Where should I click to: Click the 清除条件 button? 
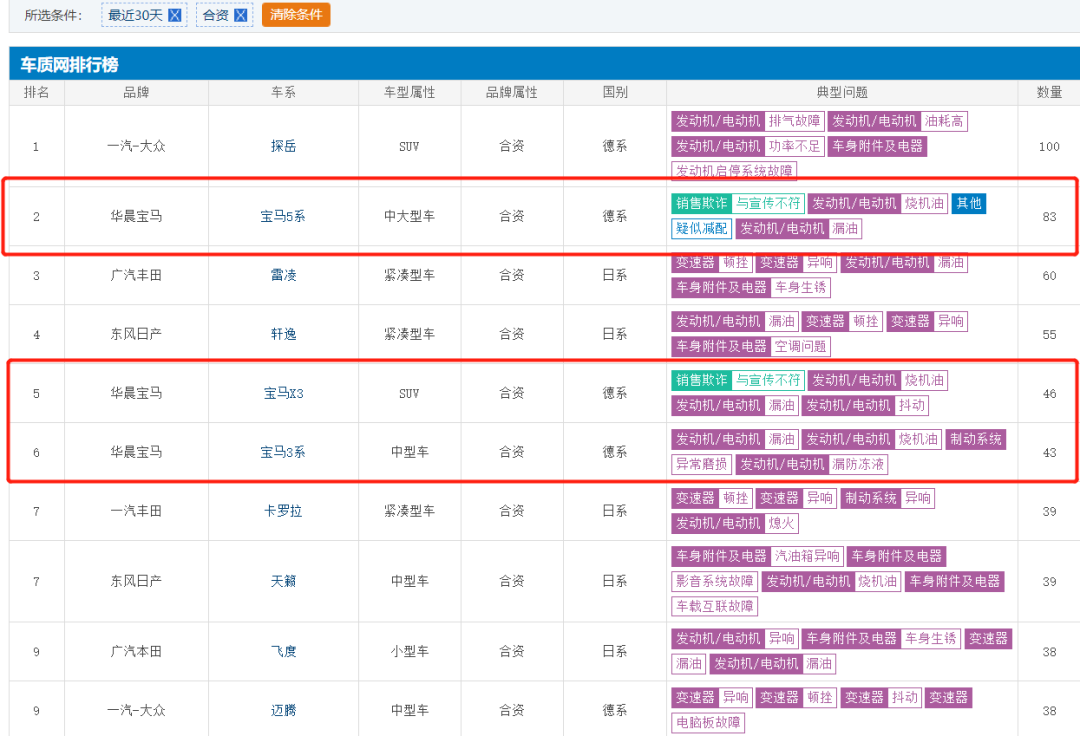[x=296, y=14]
